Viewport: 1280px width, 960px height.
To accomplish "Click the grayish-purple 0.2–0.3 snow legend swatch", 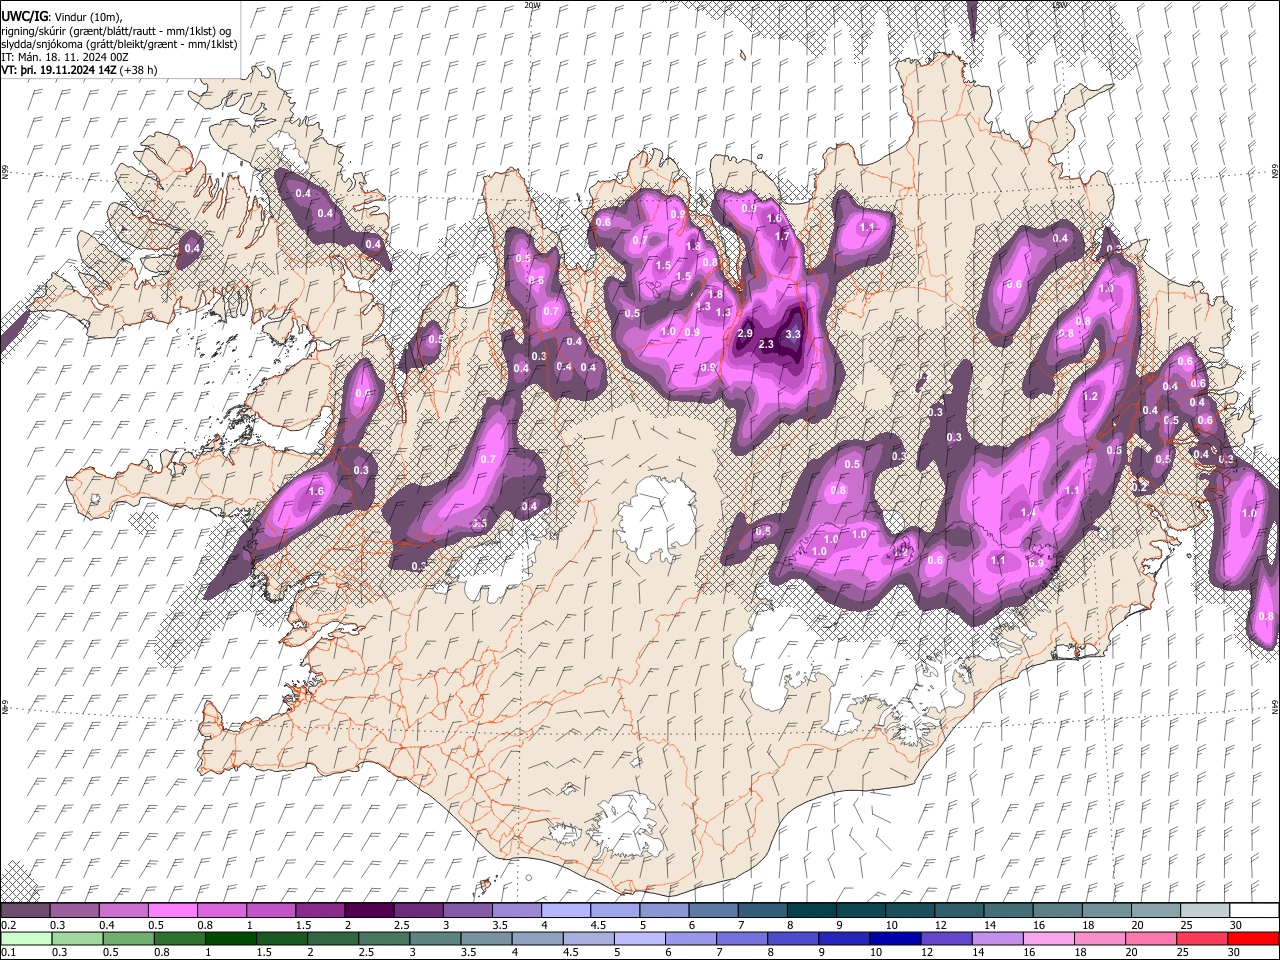I will click(x=27, y=910).
